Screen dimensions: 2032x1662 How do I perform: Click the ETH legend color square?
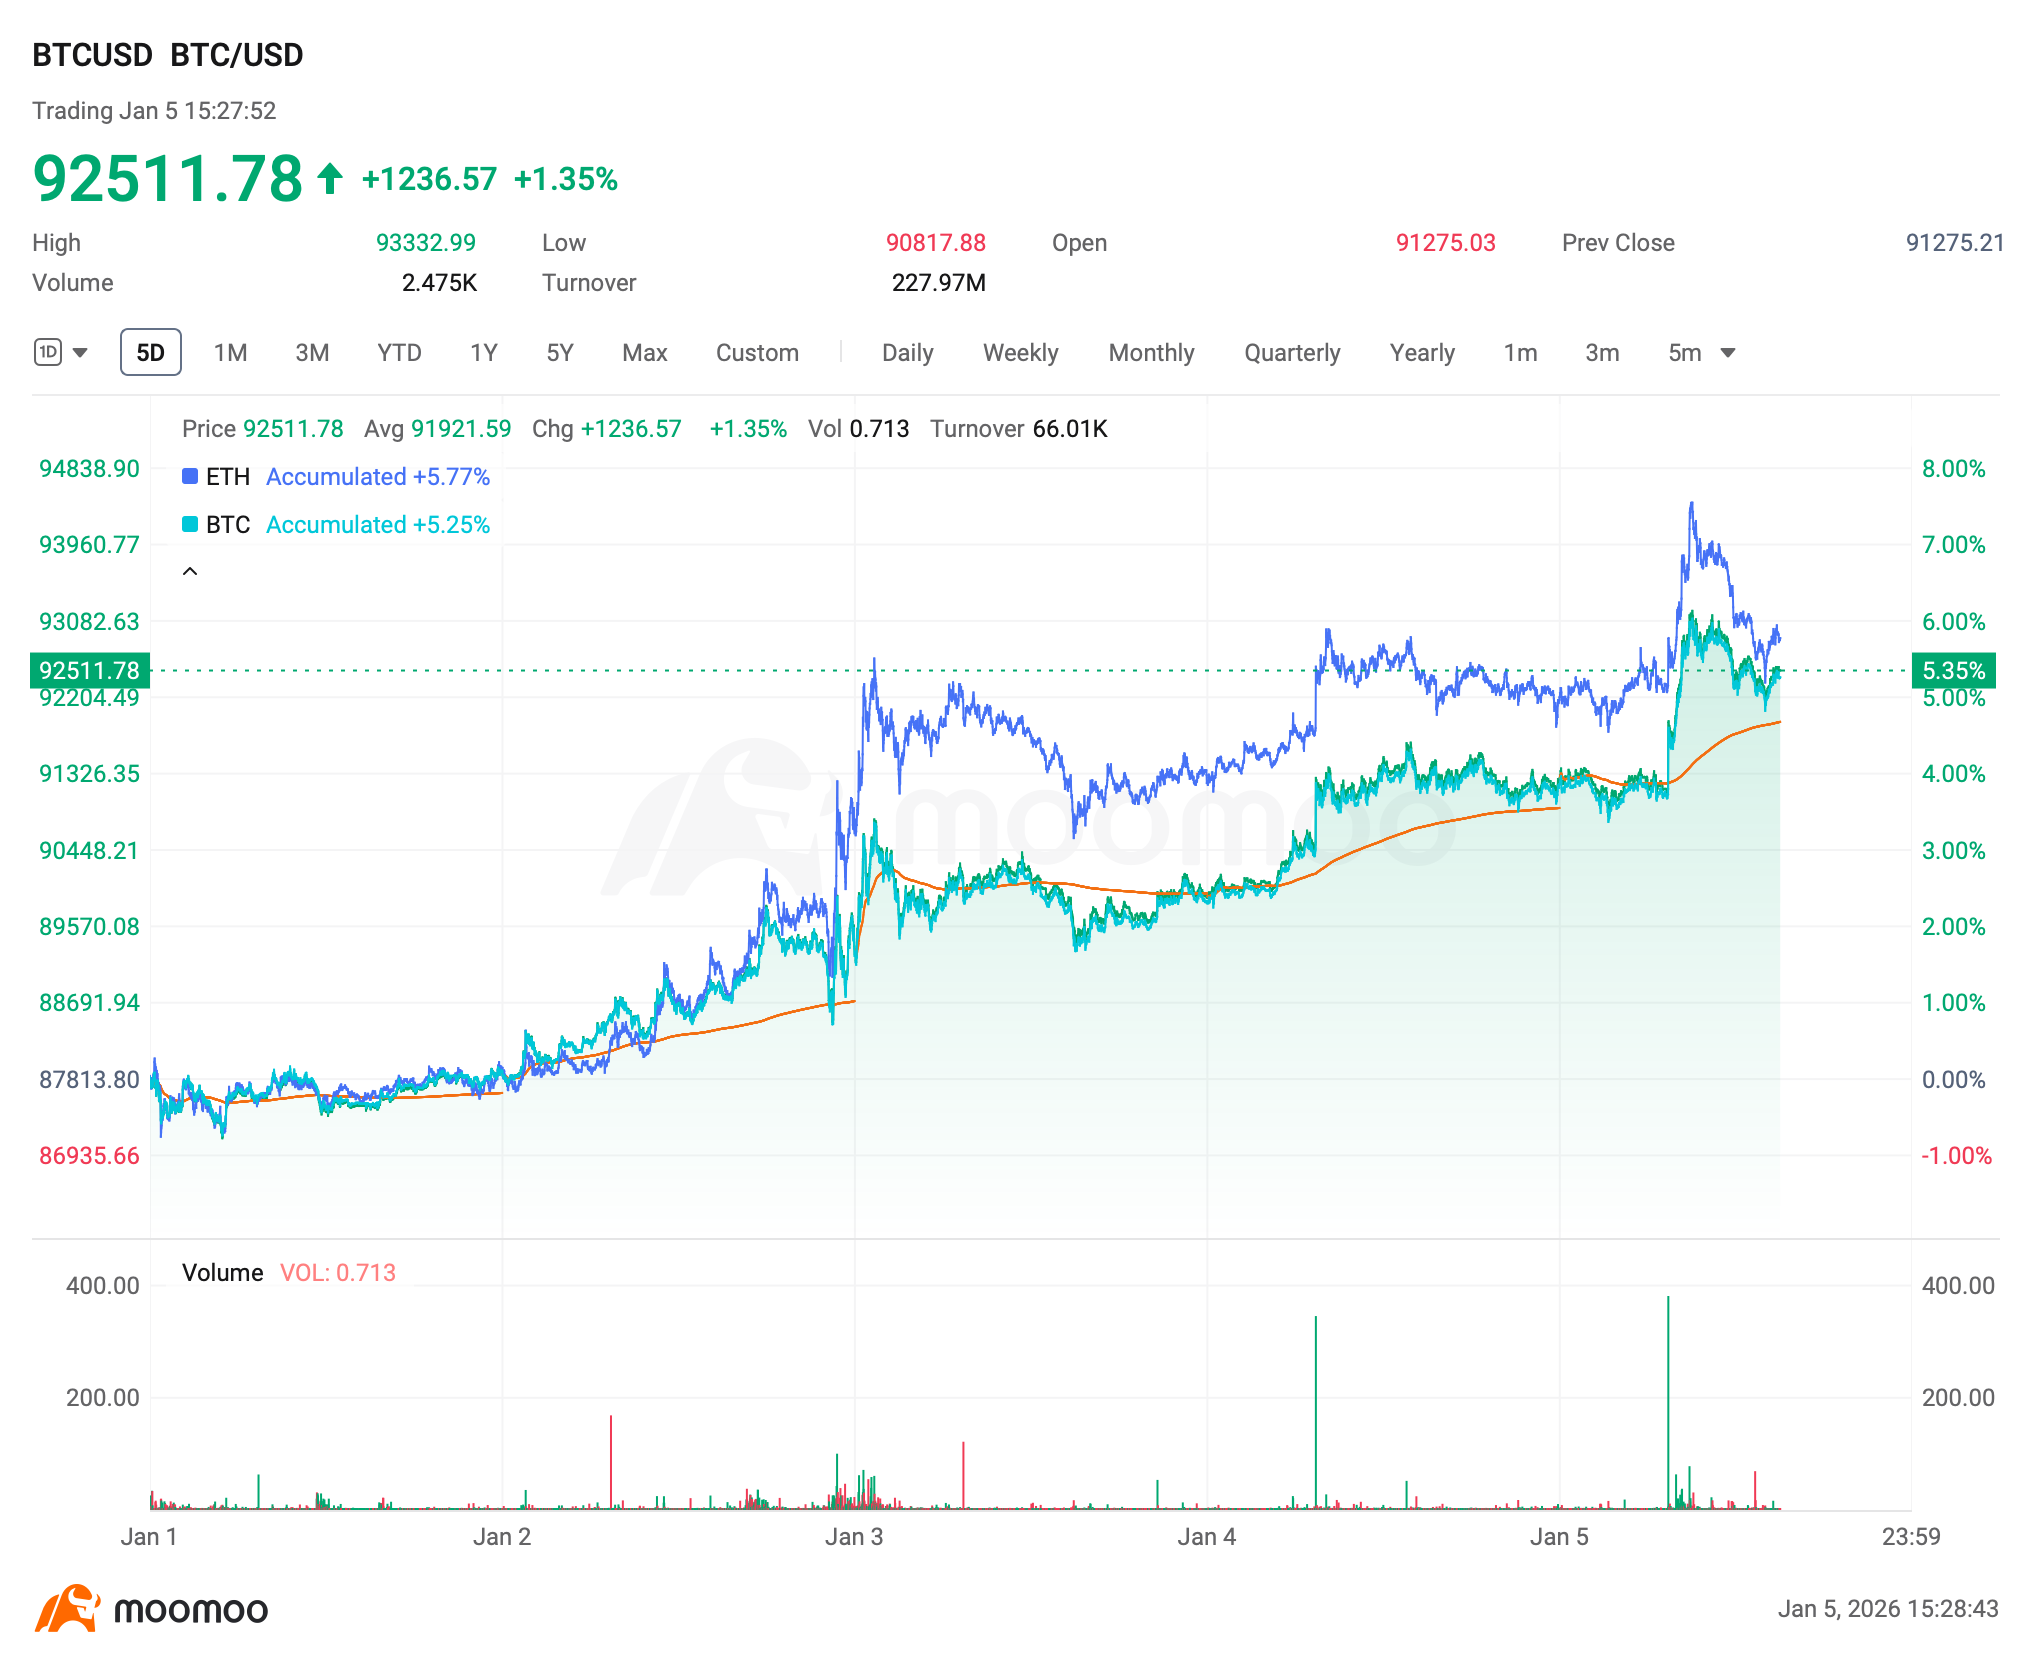tap(190, 477)
